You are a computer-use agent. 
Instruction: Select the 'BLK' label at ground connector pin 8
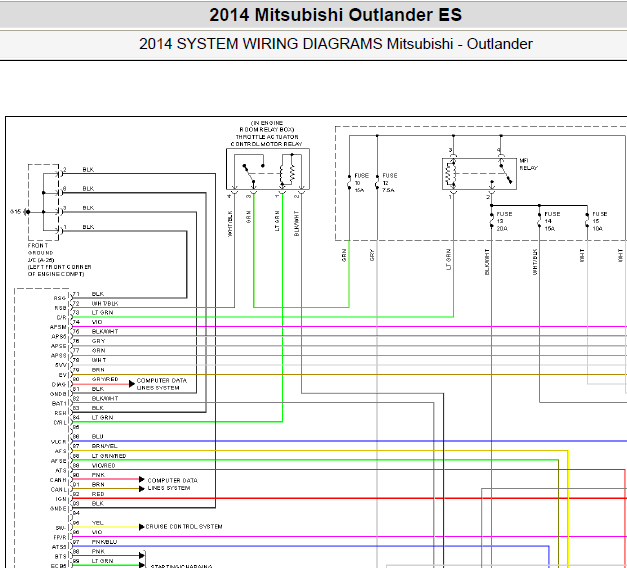(88, 189)
